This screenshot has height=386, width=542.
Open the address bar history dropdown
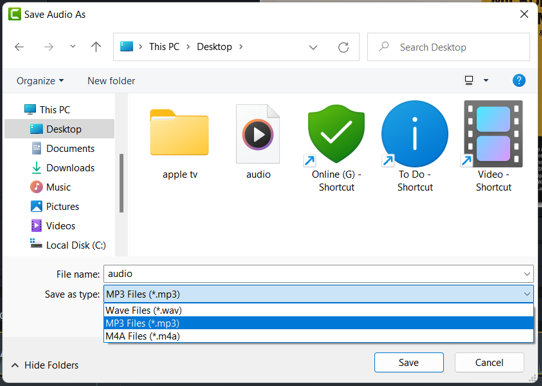[x=313, y=47]
